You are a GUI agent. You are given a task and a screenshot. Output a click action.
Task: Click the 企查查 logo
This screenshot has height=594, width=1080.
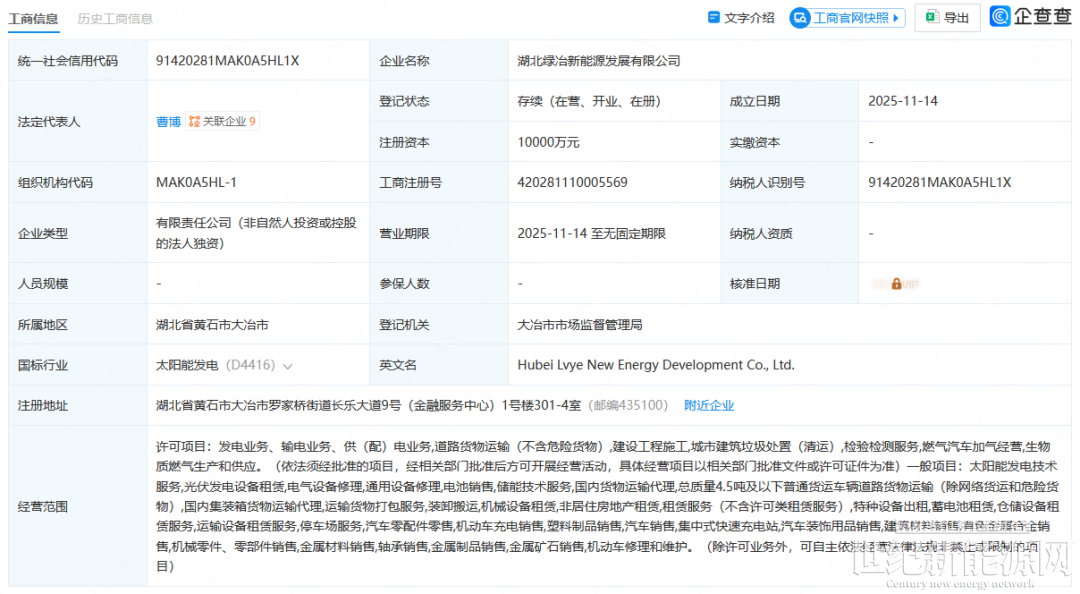(1030, 16)
